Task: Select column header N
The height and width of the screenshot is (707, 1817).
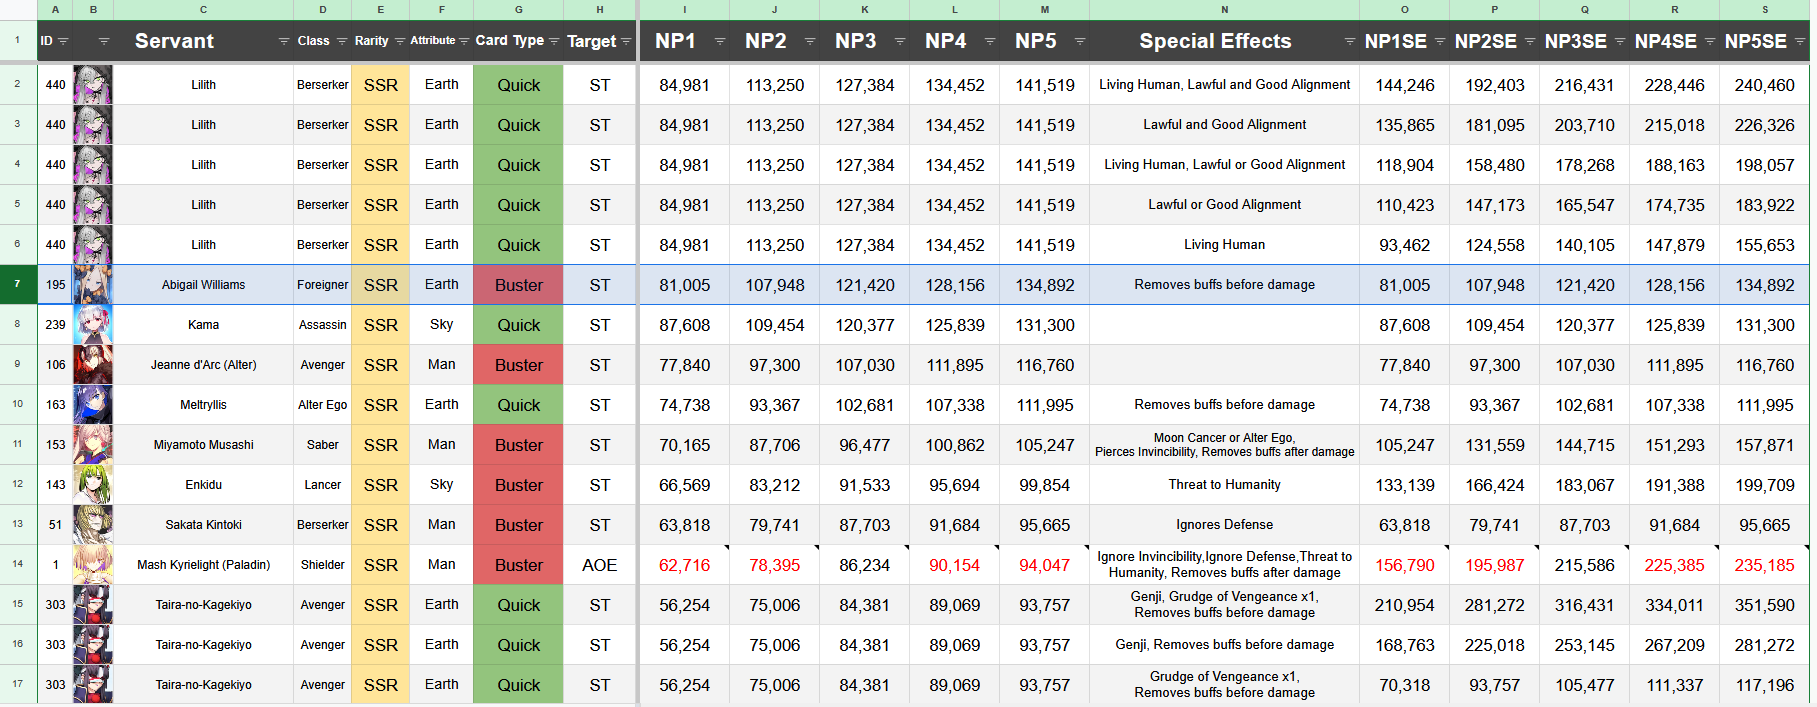Action: [1225, 10]
